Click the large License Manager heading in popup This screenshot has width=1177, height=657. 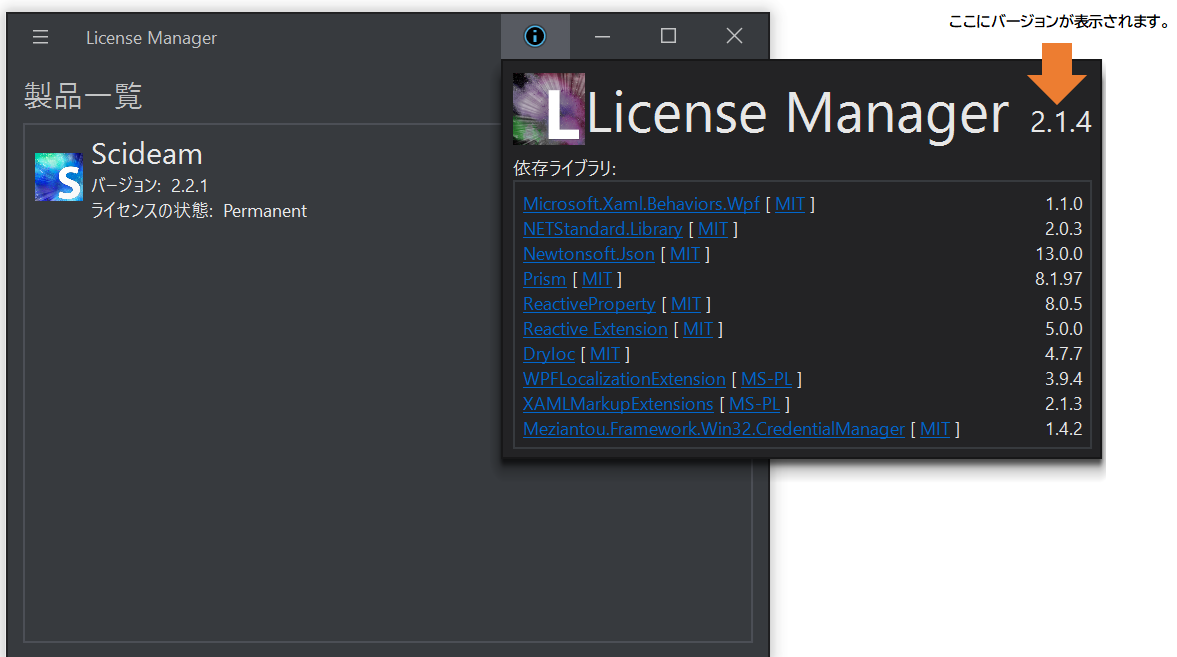coord(797,114)
